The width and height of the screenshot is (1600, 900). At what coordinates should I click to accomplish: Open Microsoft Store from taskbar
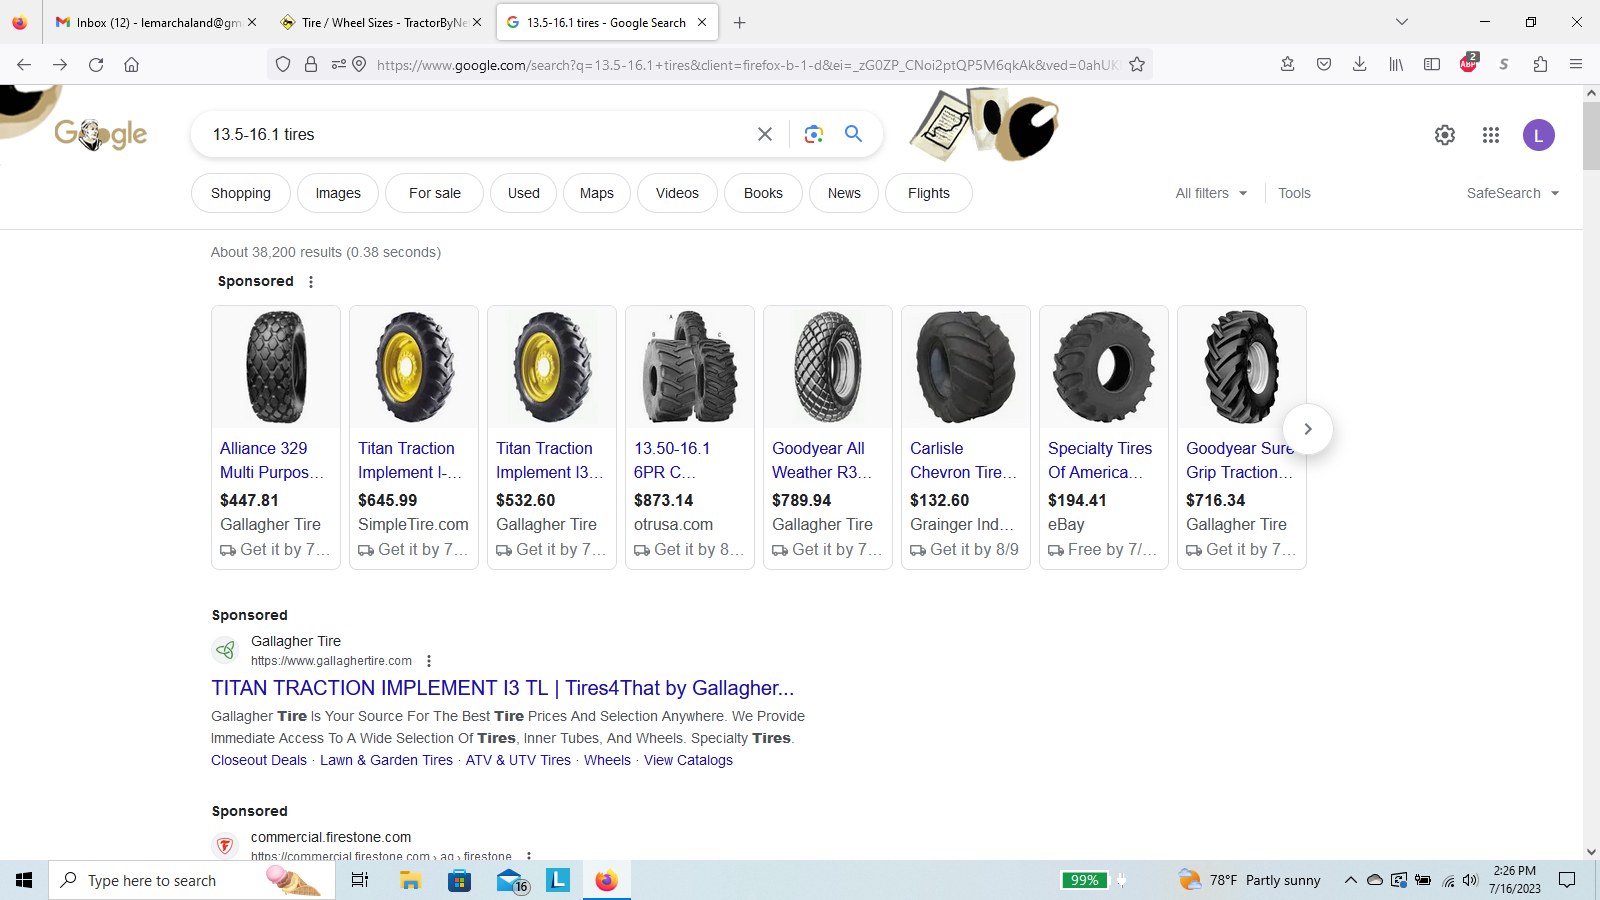pos(459,880)
